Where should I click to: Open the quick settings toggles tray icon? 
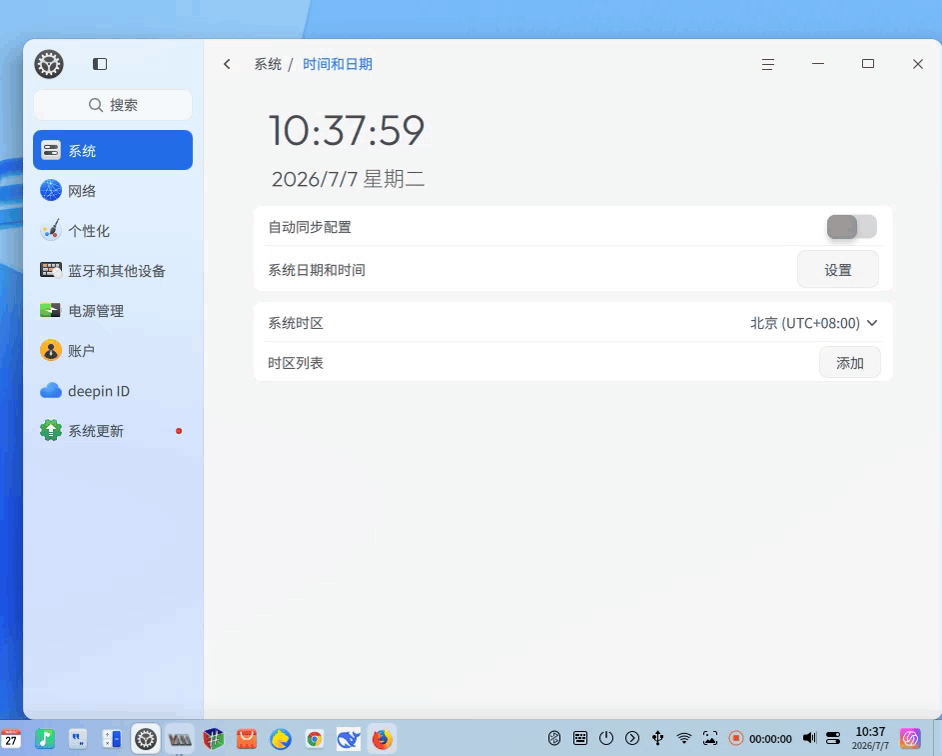(833, 738)
